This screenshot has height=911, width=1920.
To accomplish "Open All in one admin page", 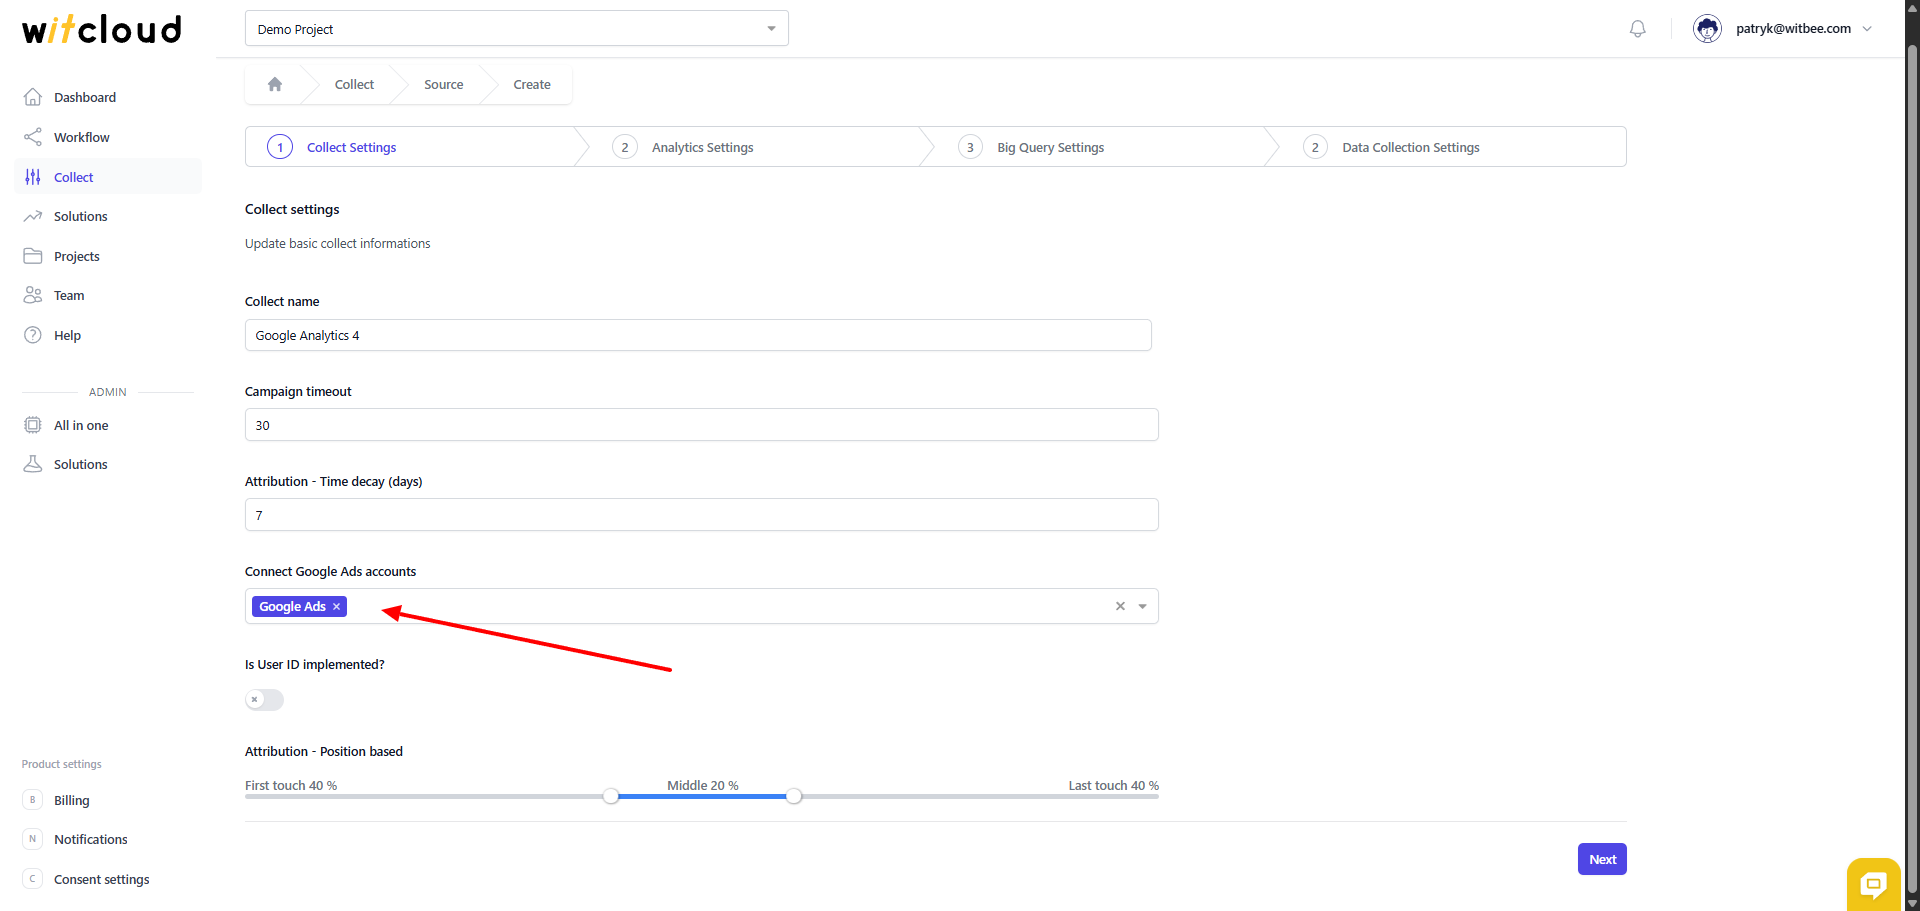I will pos(80,426).
